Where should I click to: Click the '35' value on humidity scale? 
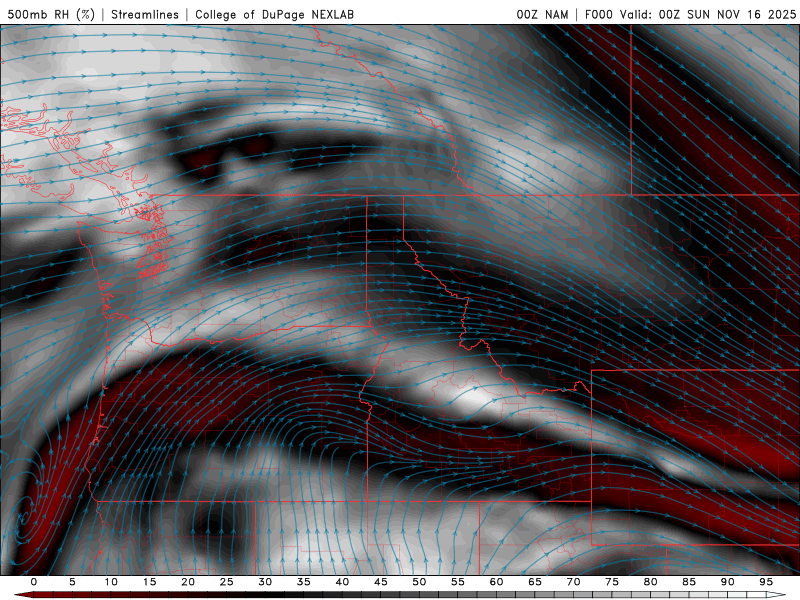coord(304,582)
